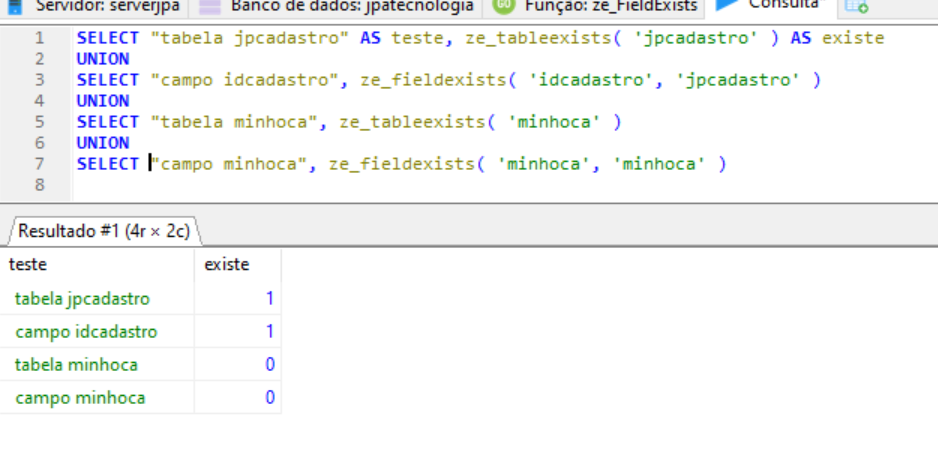Select the 'tabela jpcadastro' result cell

[x=97, y=298]
